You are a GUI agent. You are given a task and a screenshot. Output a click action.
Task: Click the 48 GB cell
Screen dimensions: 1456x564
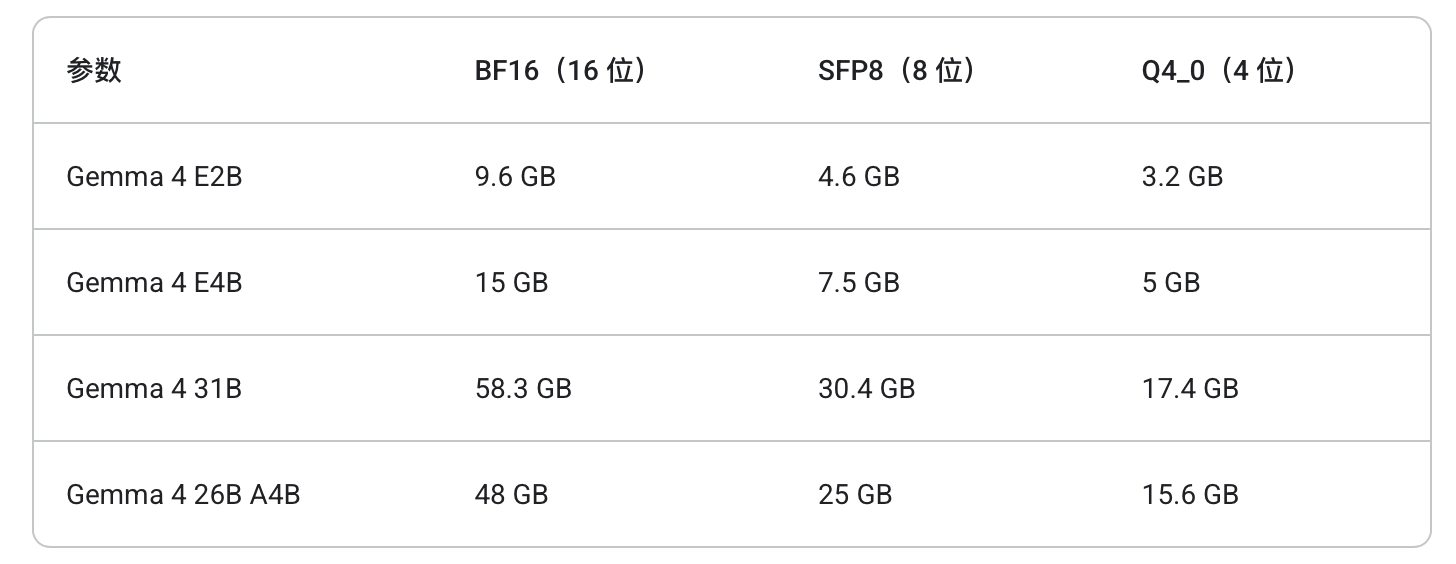(511, 495)
